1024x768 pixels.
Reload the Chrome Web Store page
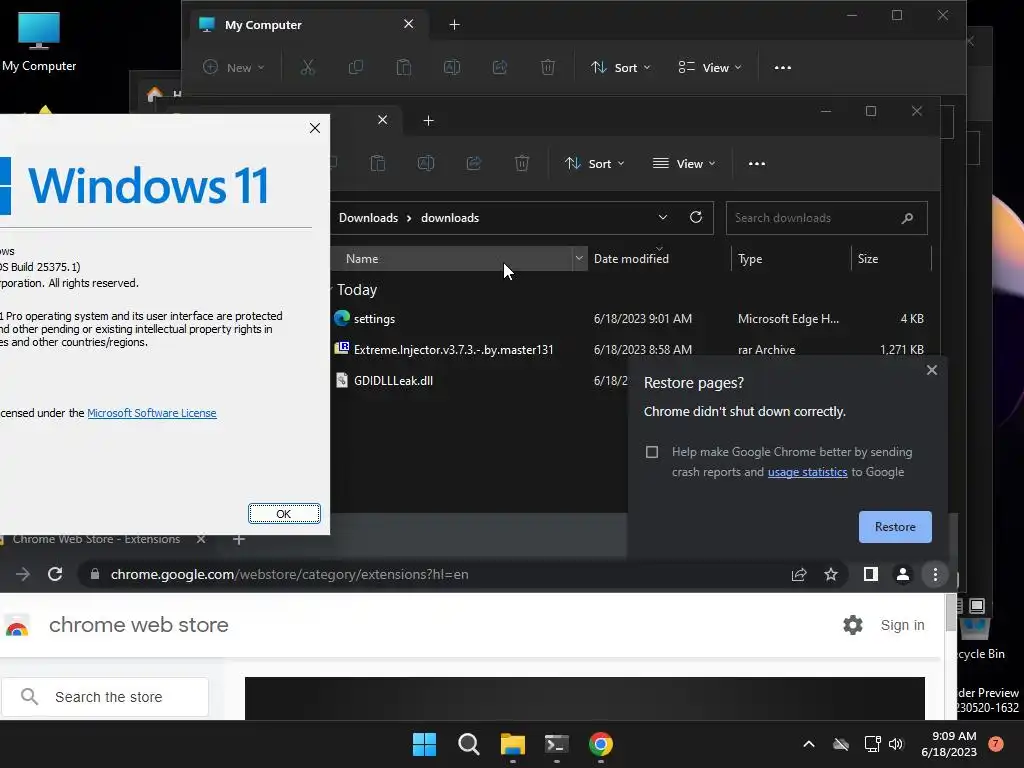tap(56, 574)
